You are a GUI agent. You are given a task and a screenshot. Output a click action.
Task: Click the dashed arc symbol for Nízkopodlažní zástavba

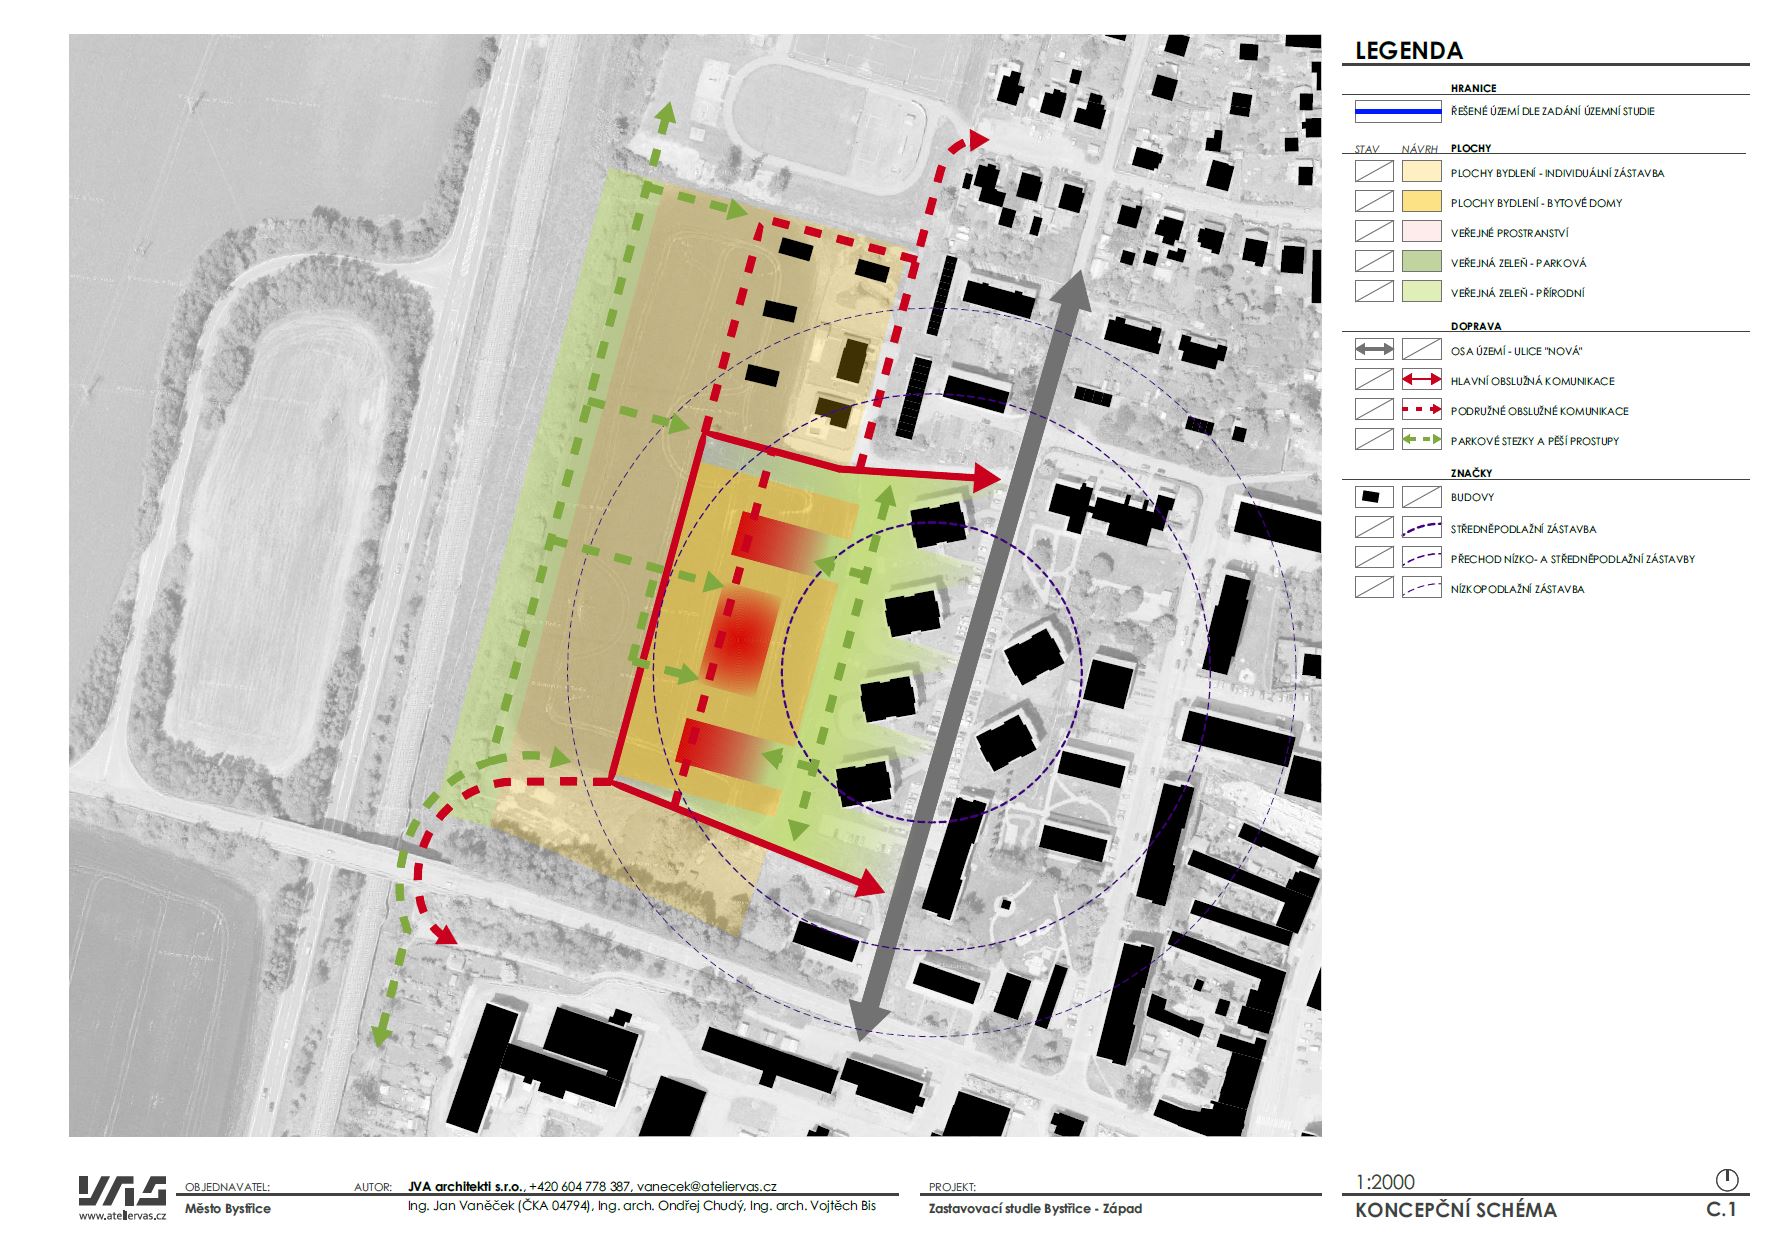1421,588
